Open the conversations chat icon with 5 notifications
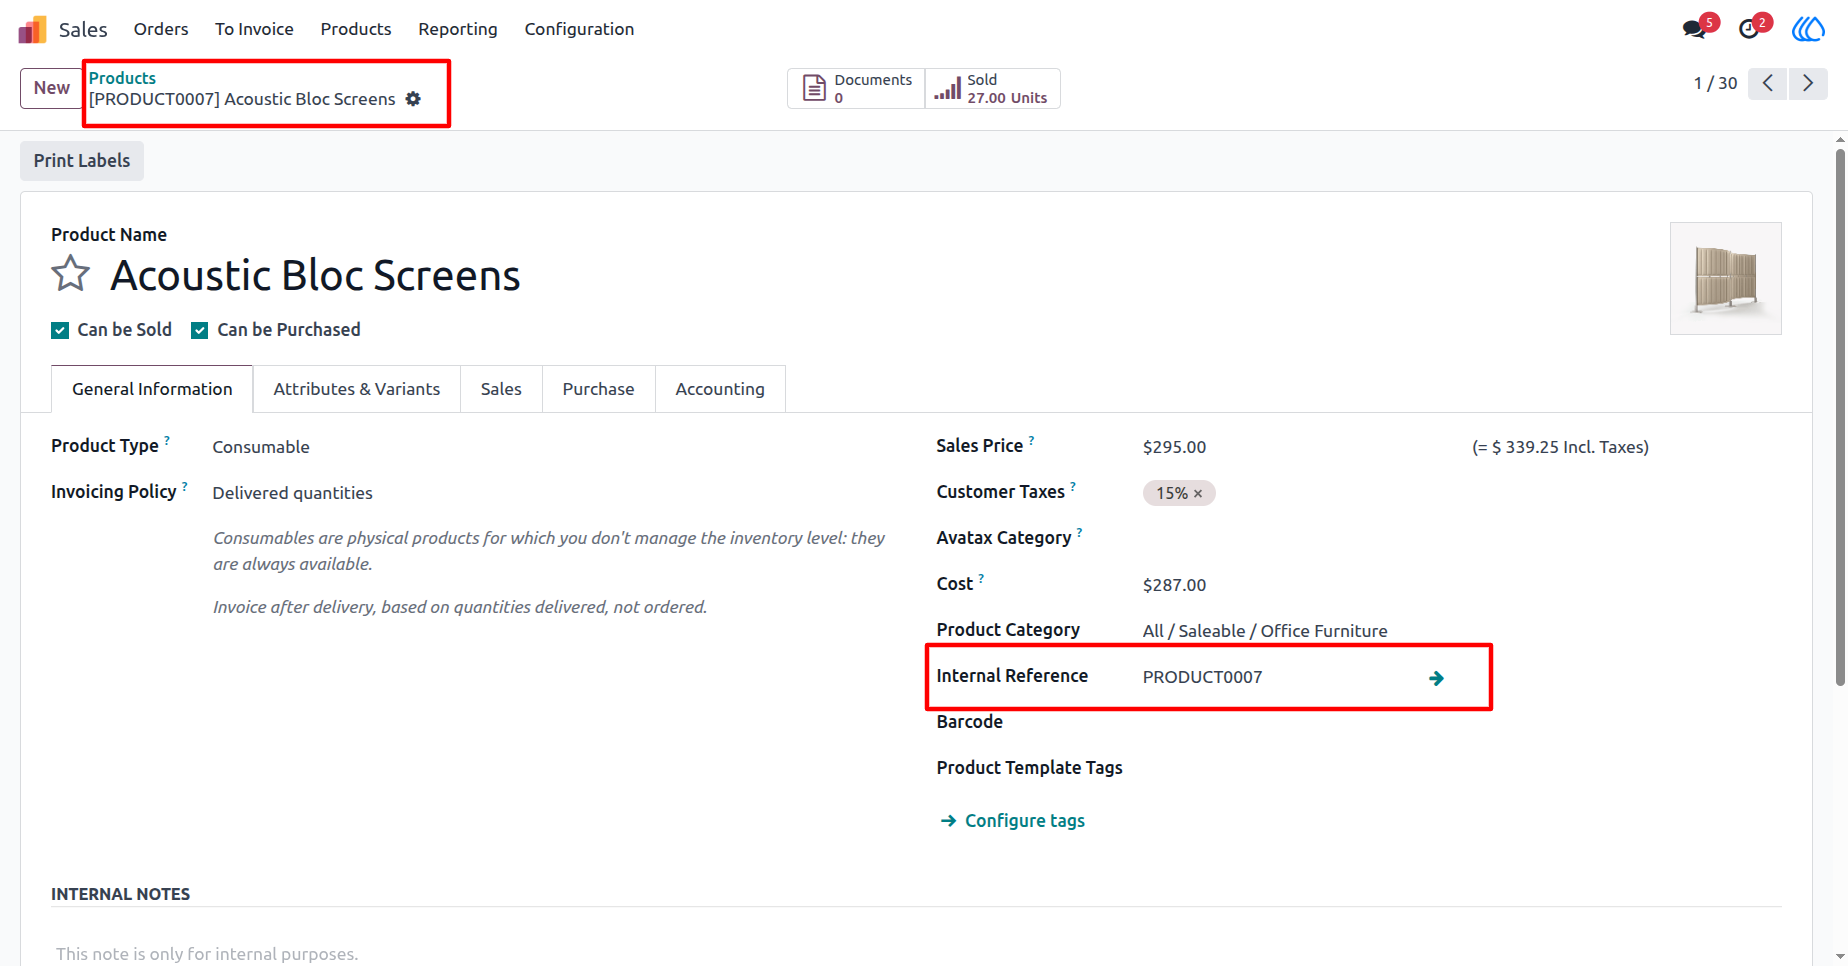The image size is (1848, 966). pyautogui.click(x=1694, y=29)
